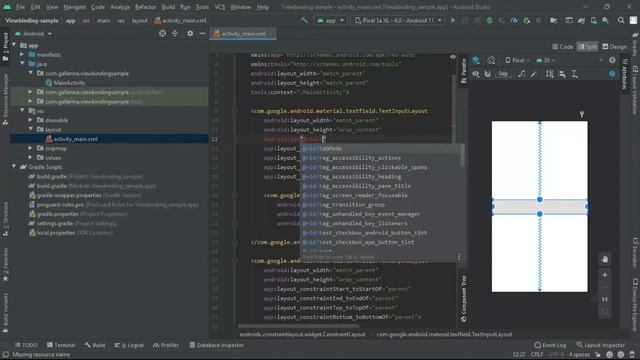Click the Guidelines icon in design toolbar
Image resolution: width=640 pixels, height=360 pixels.
click(x=574, y=74)
